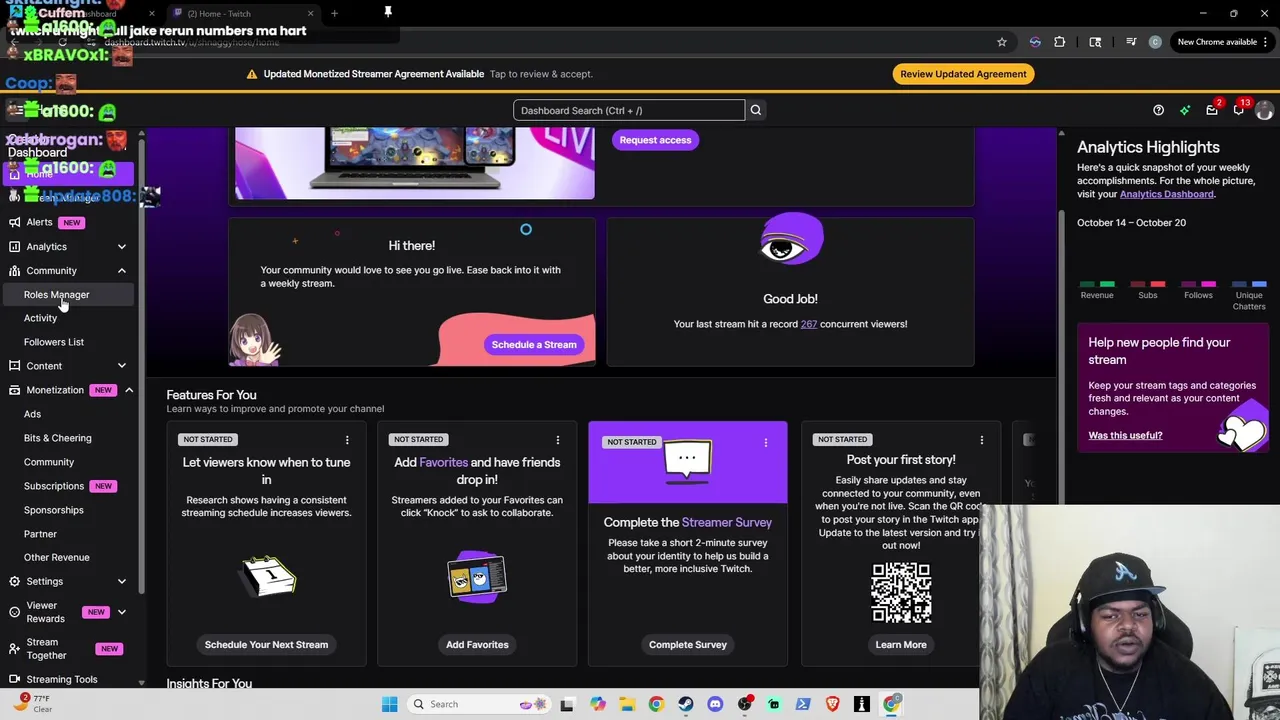Expand the Settings sidebar section

click(x=122, y=581)
